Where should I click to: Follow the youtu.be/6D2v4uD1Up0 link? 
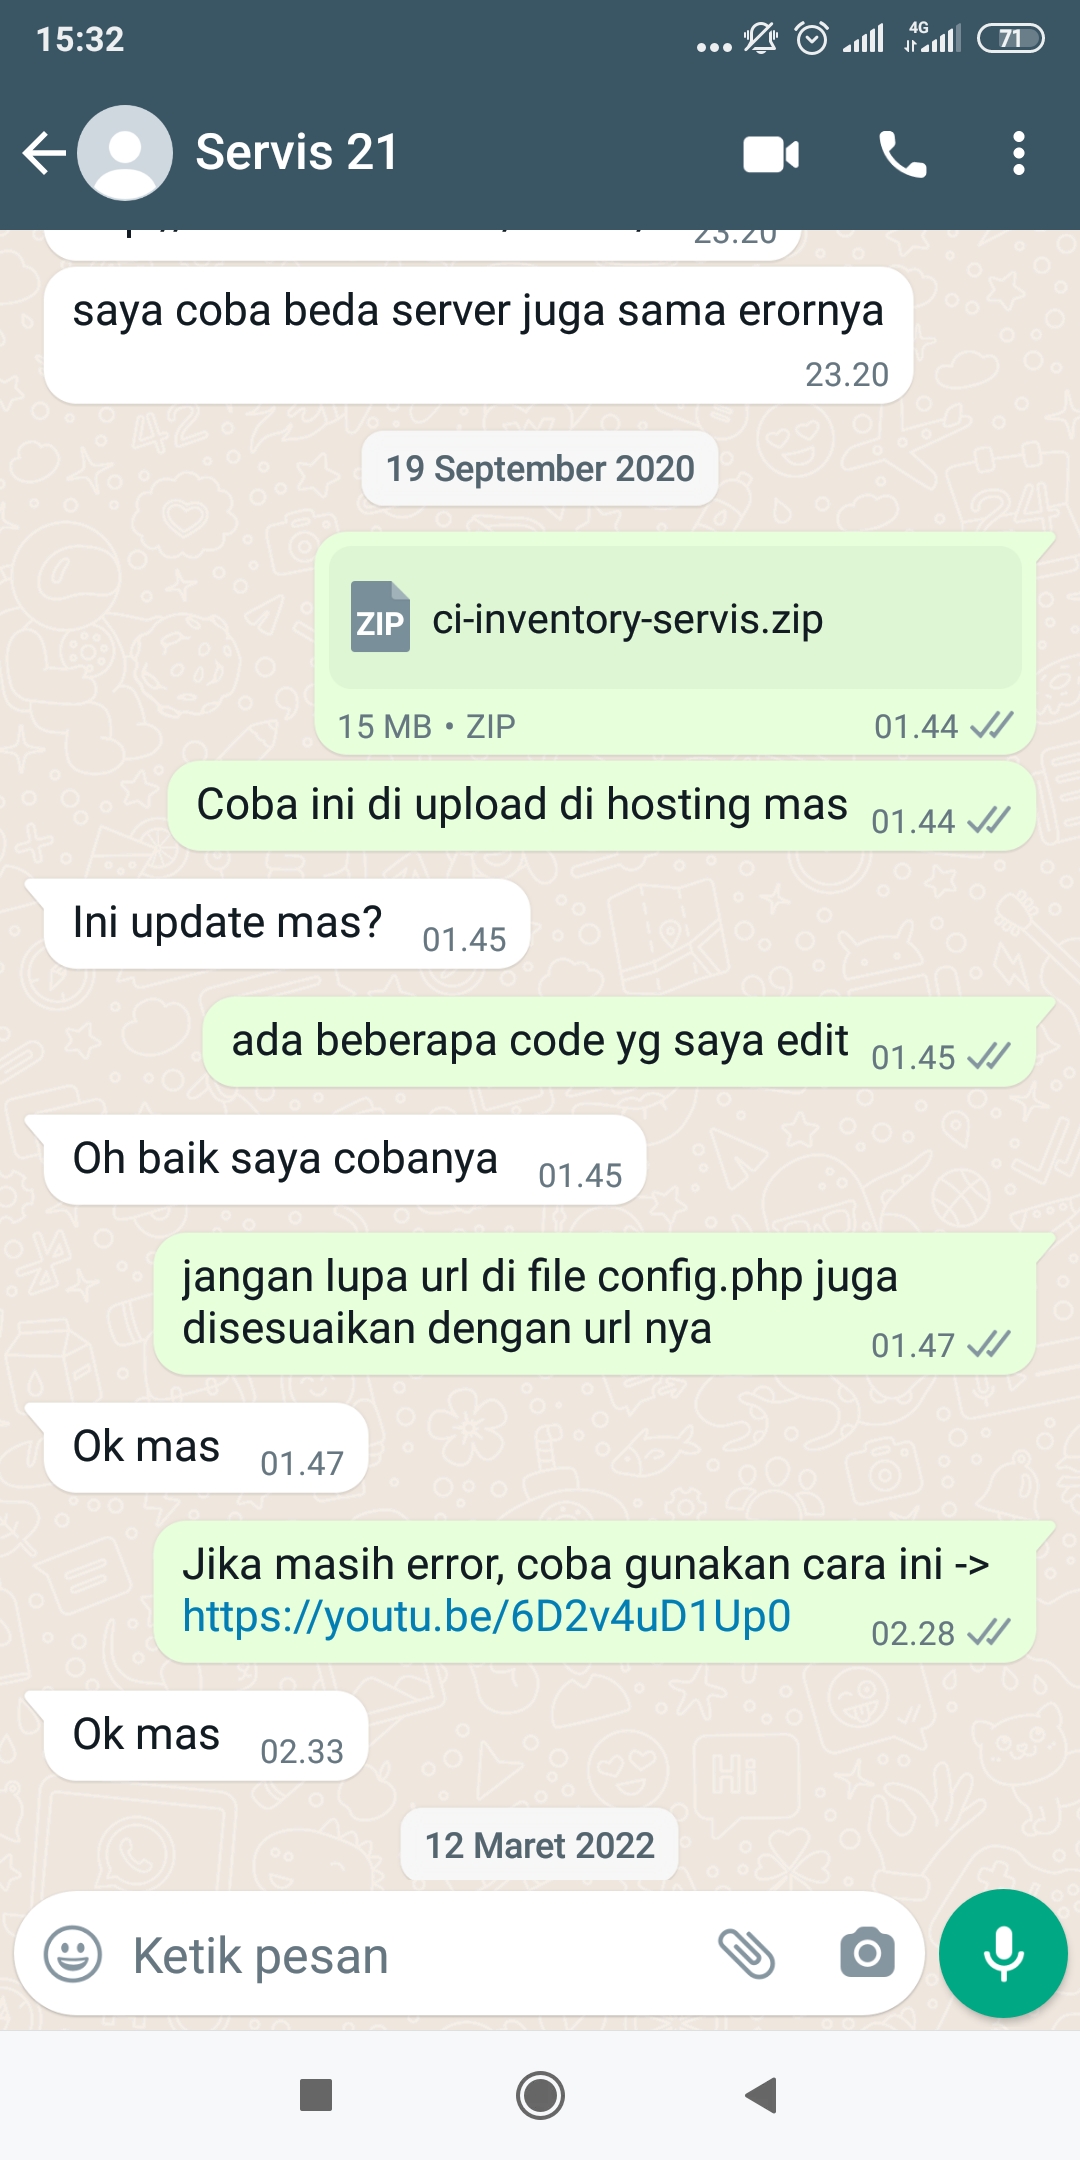[487, 1616]
